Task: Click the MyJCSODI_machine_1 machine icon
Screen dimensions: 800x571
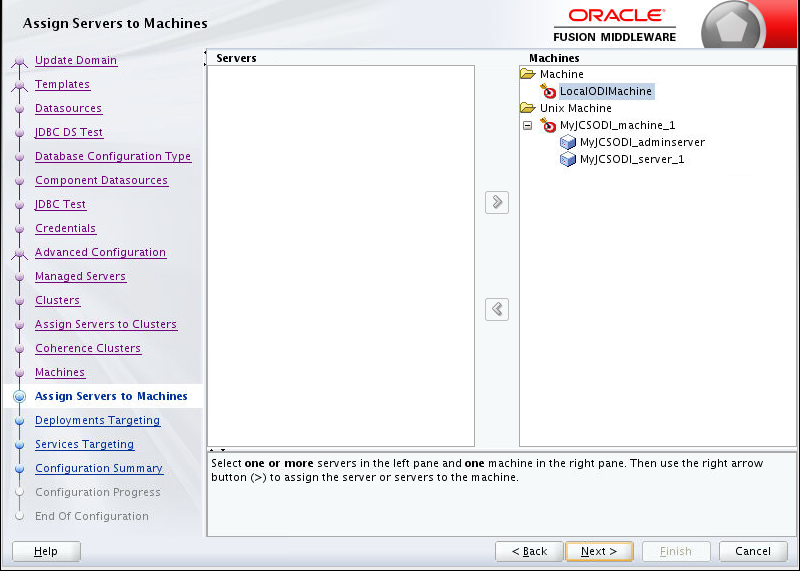Action: click(x=548, y=125)
